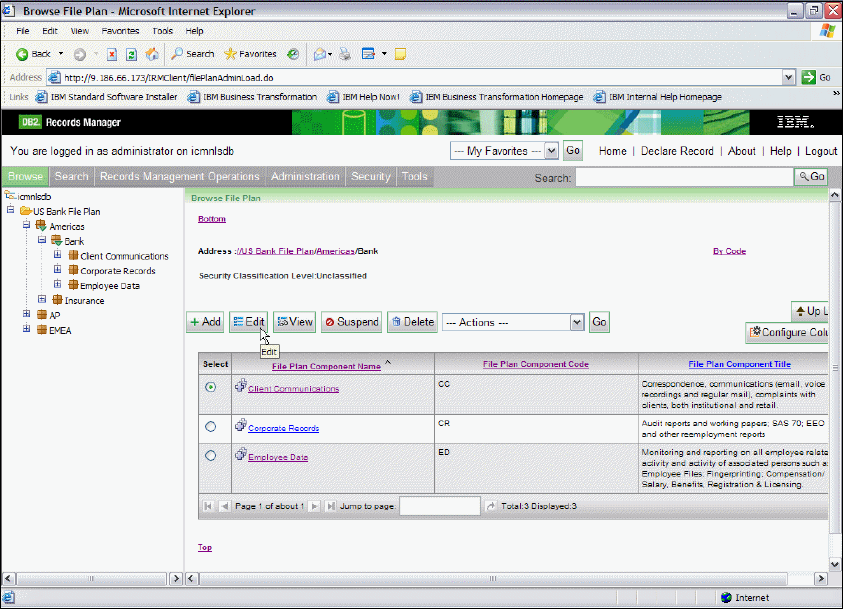Select the Employee Data radio button
Viewport: 843px width, 609px height.
[210, 456]
